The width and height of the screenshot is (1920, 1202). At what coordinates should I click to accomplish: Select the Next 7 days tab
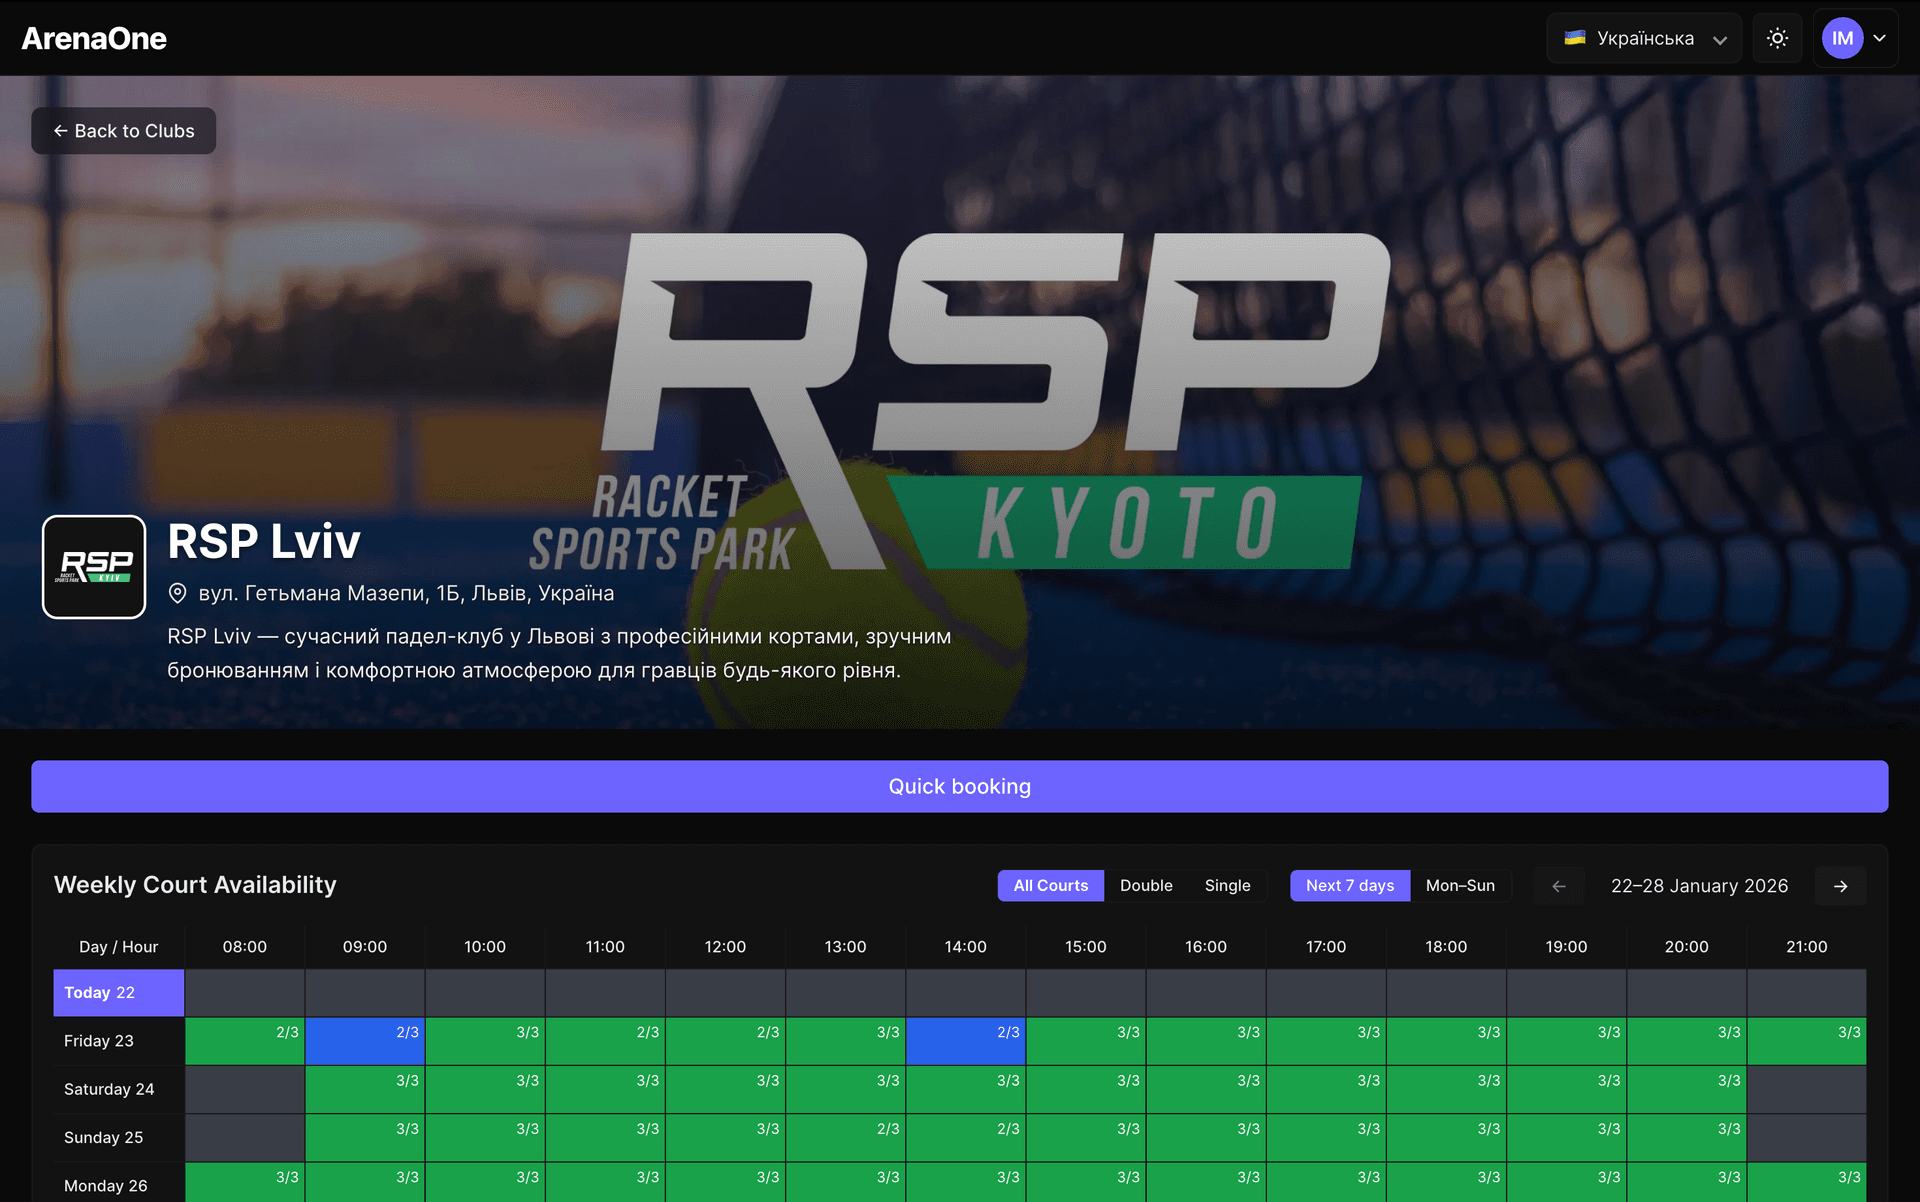click(1349, 886)
